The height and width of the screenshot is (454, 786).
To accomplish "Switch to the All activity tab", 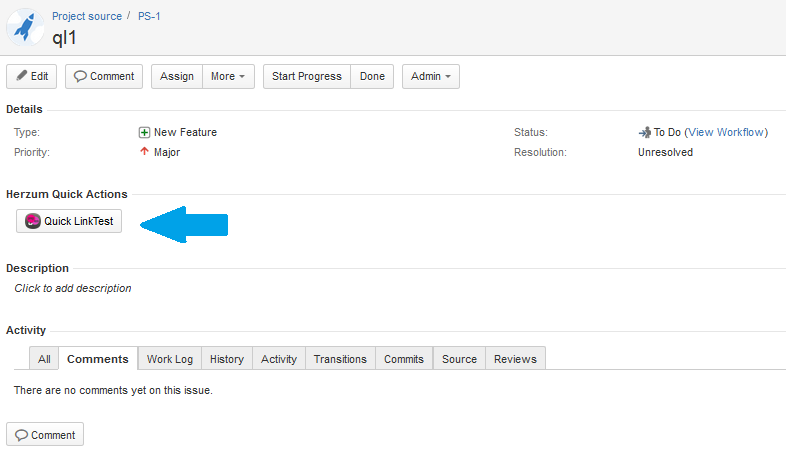I will pos(44,359).
